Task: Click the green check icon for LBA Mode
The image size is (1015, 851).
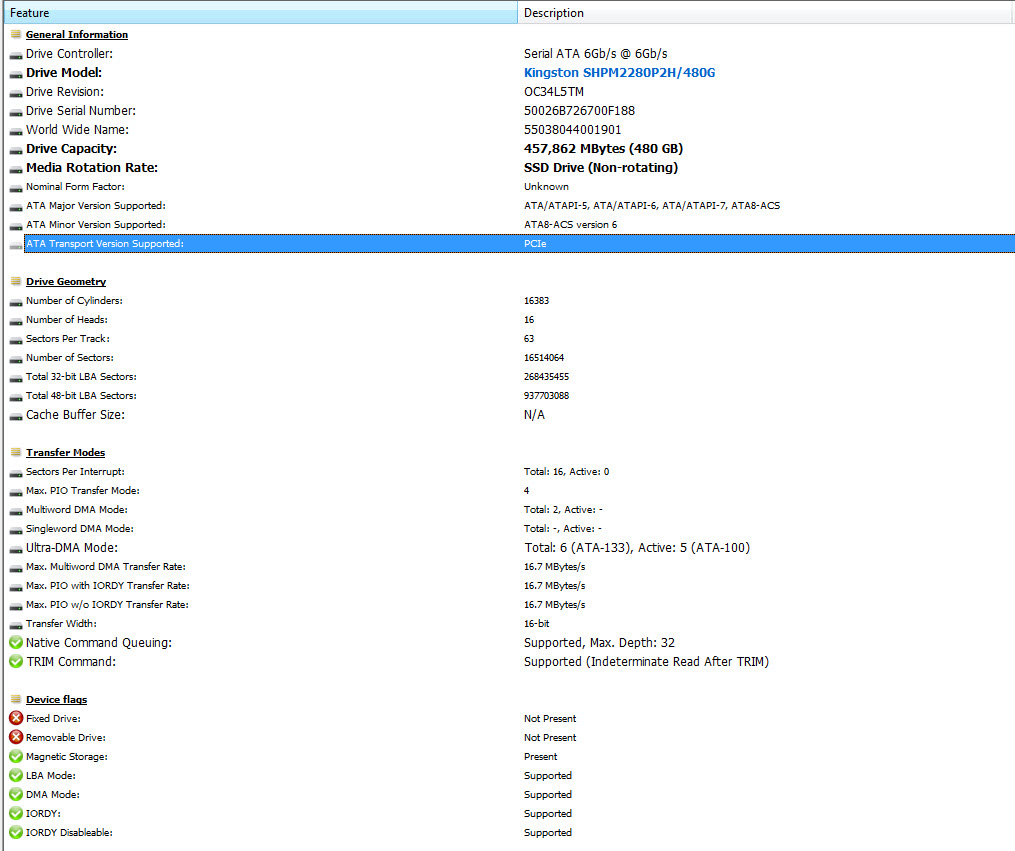Action: click(x=16, y=775)
